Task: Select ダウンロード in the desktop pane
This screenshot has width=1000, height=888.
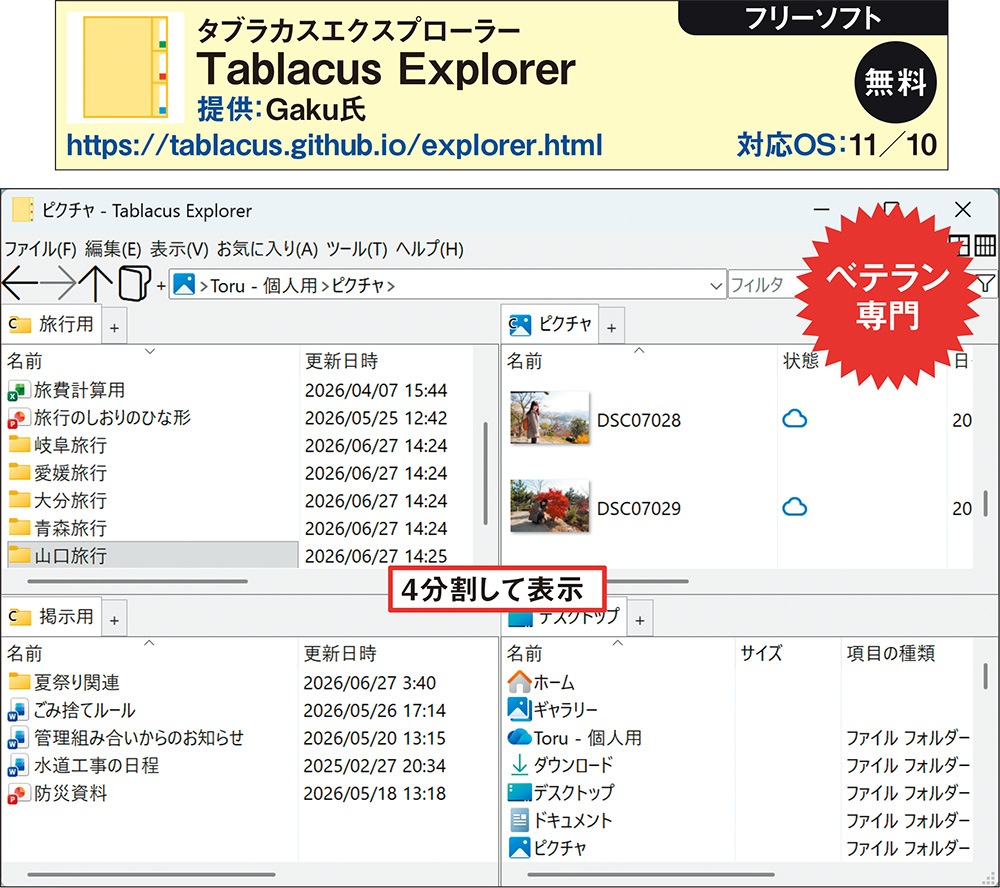Action: 560,765
